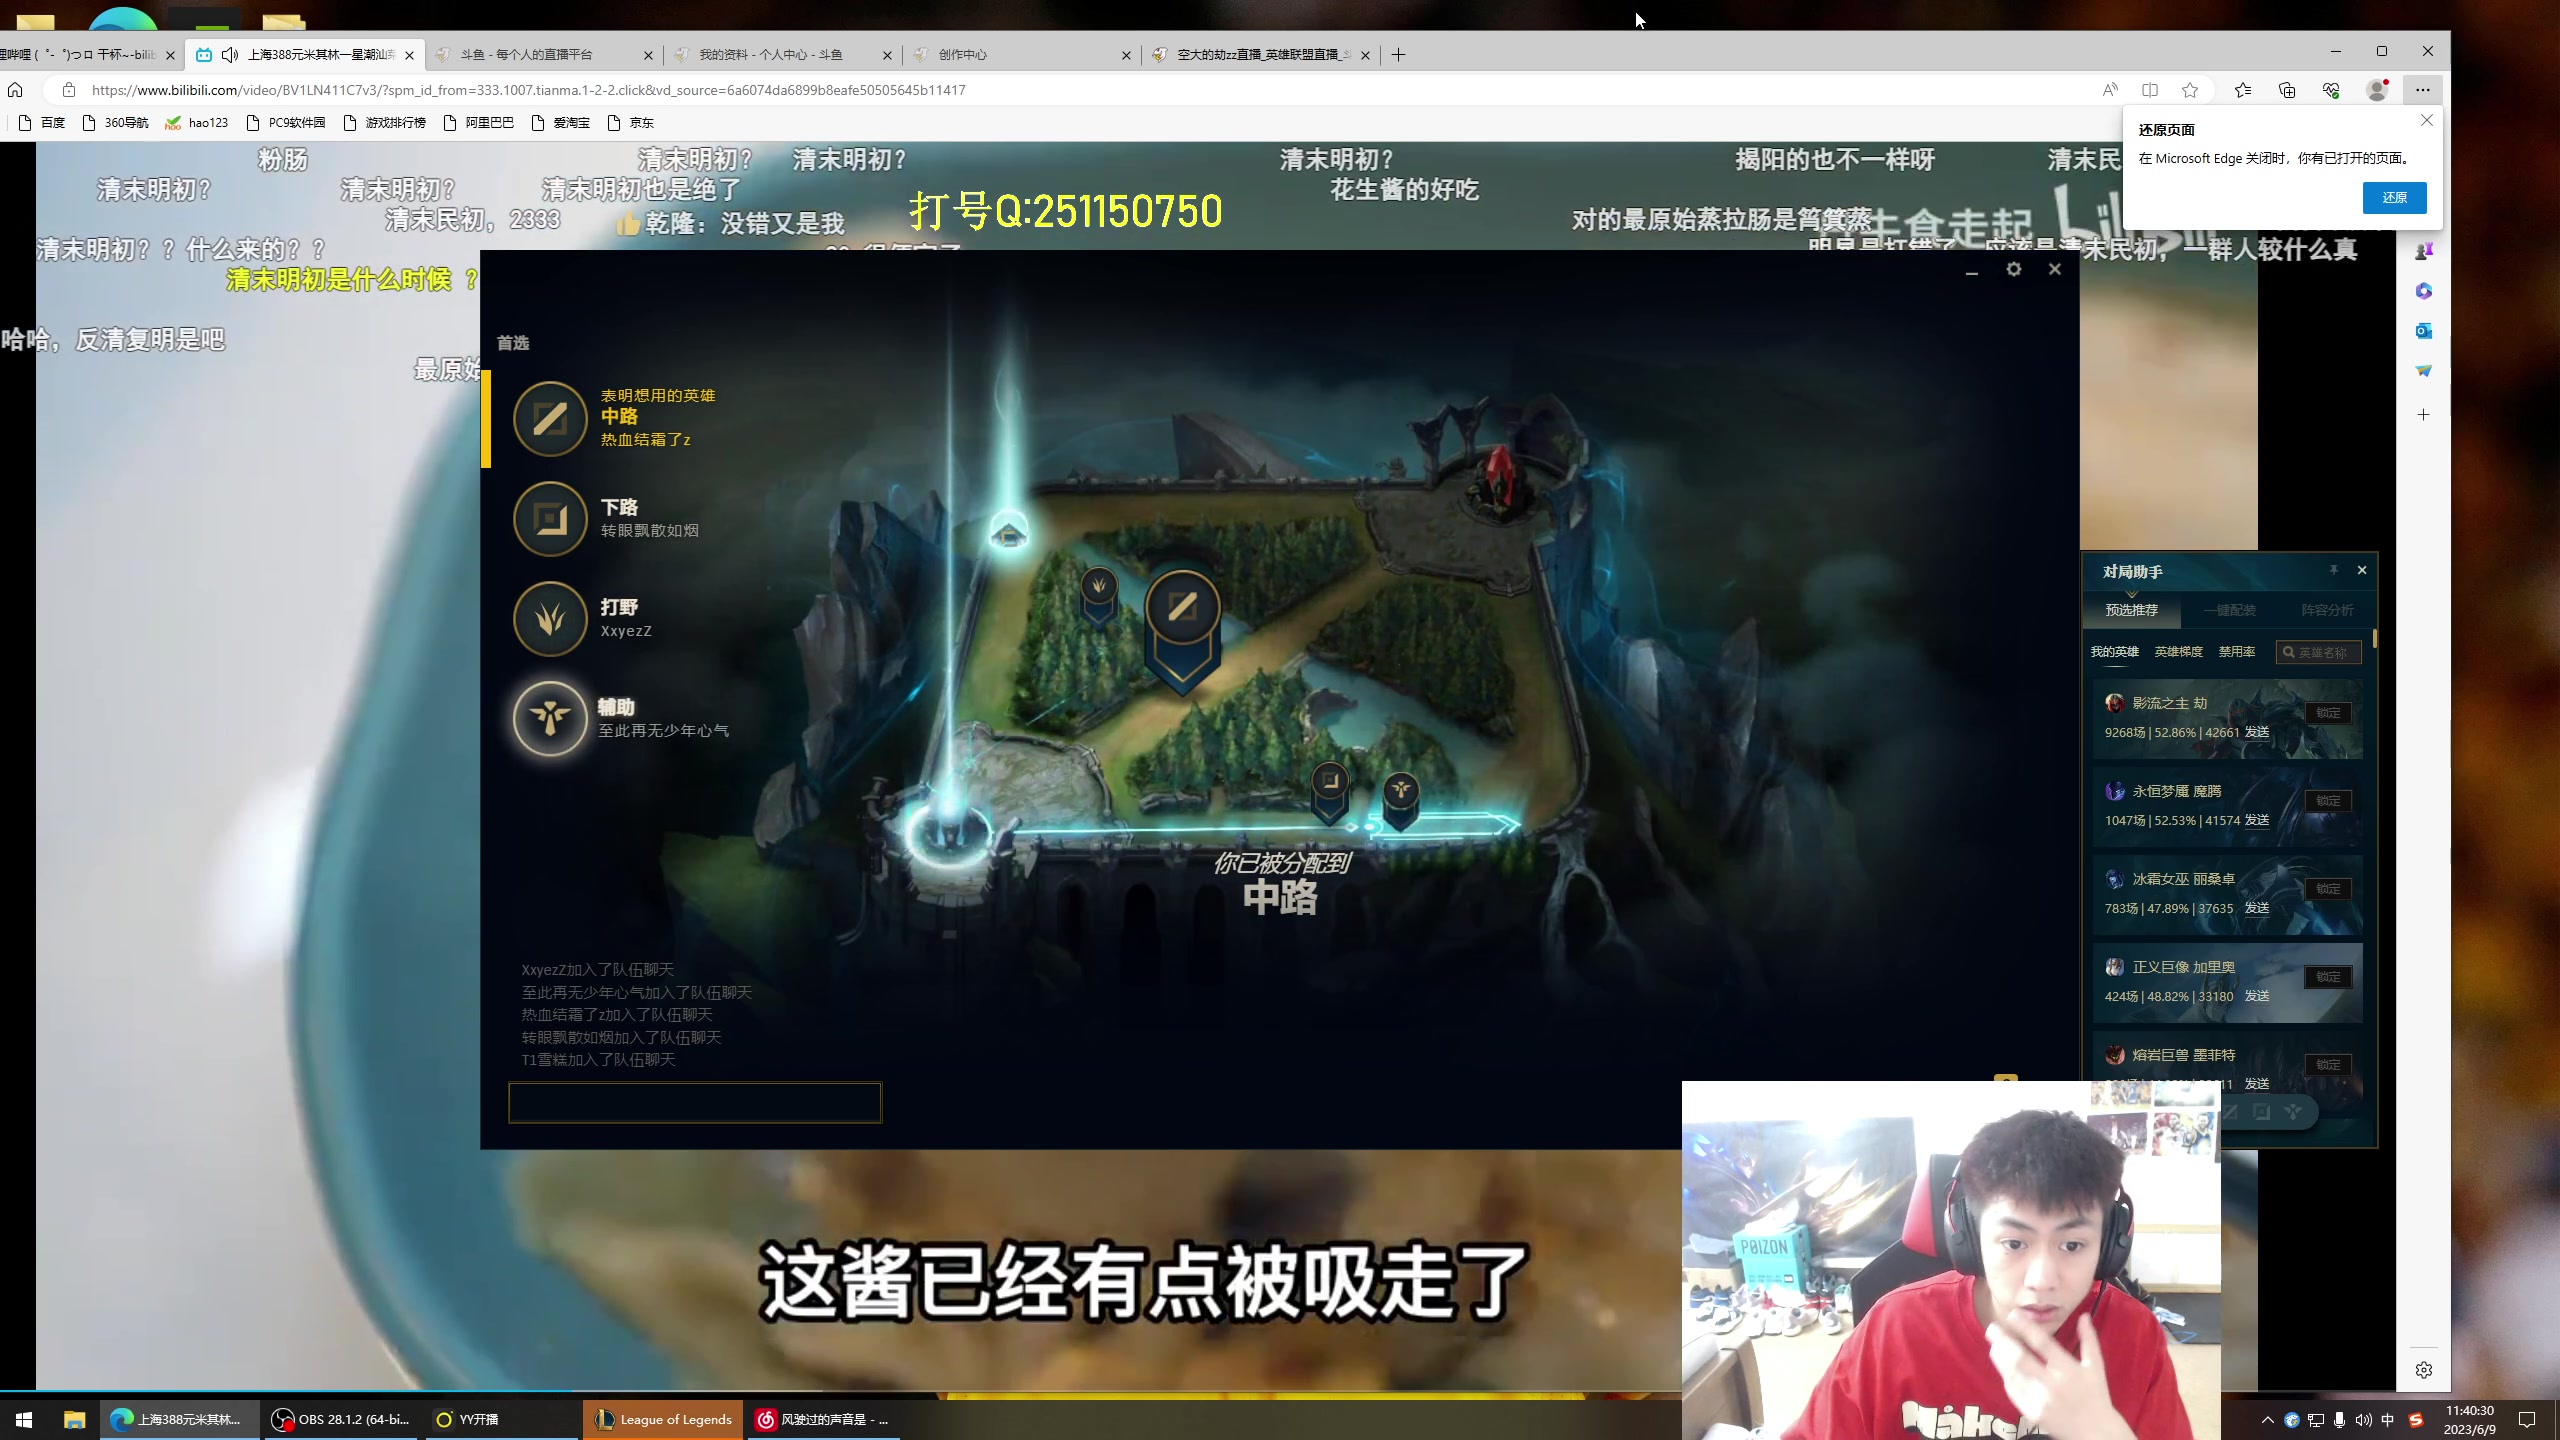Send 永恒梦魇 魔腾 stats via 发送
The image size is (2560, 1440).
click(x=2257, y=820)
